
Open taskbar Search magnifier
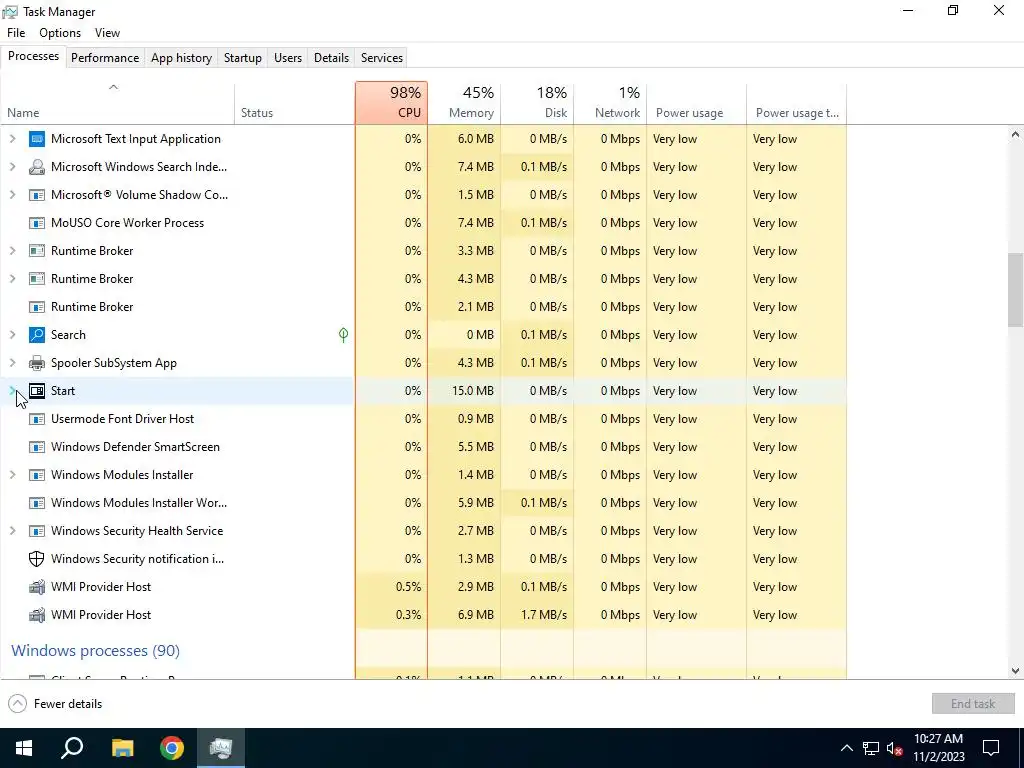72,748
